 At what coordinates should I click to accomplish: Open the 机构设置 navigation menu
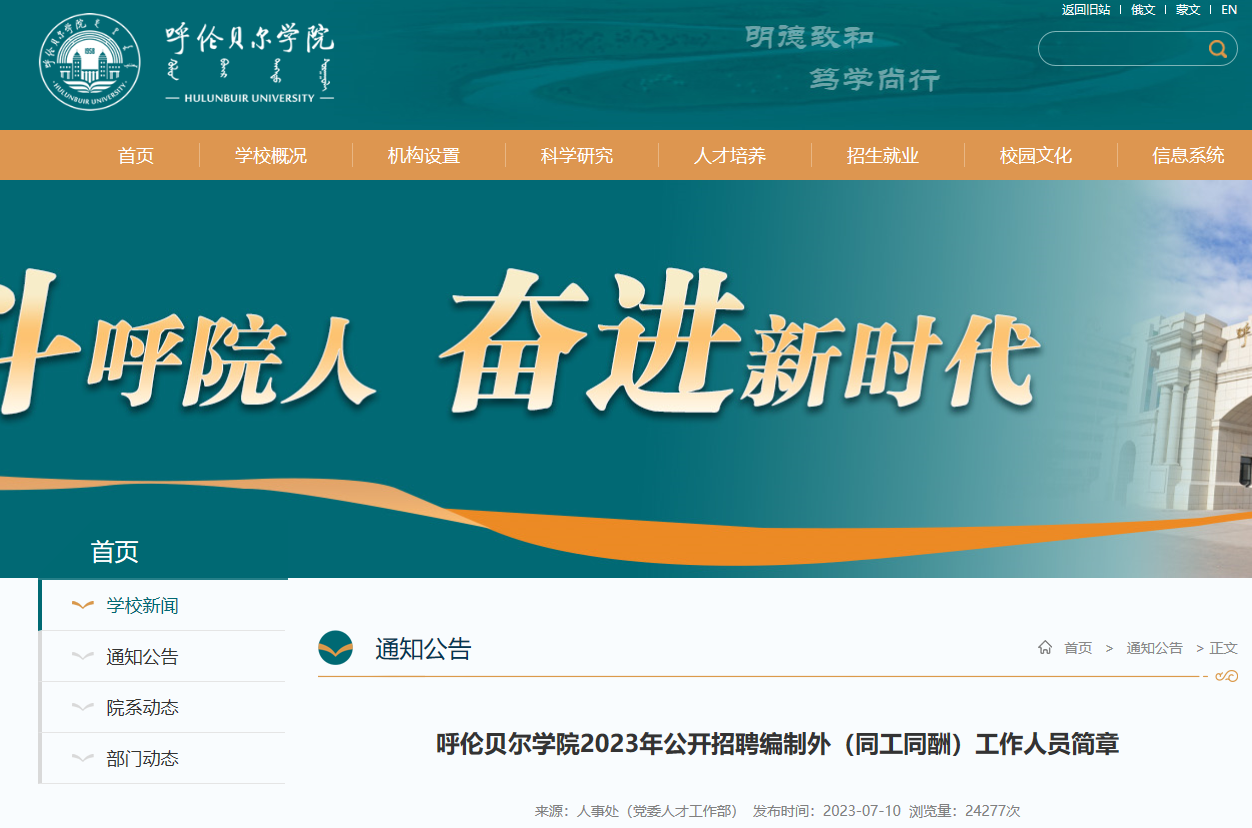[424, 155]
